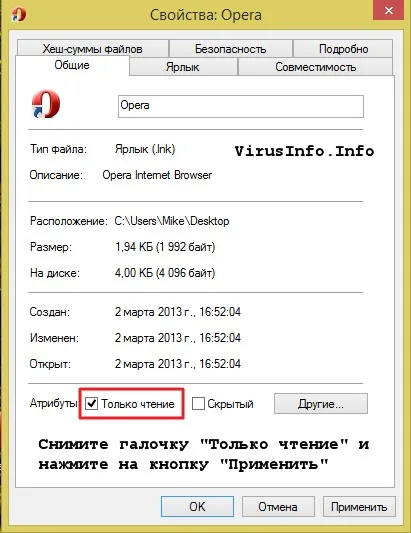Click the 'Другие...' attributes button
Viewport: 411px width, 533px height.
(321, 403)
